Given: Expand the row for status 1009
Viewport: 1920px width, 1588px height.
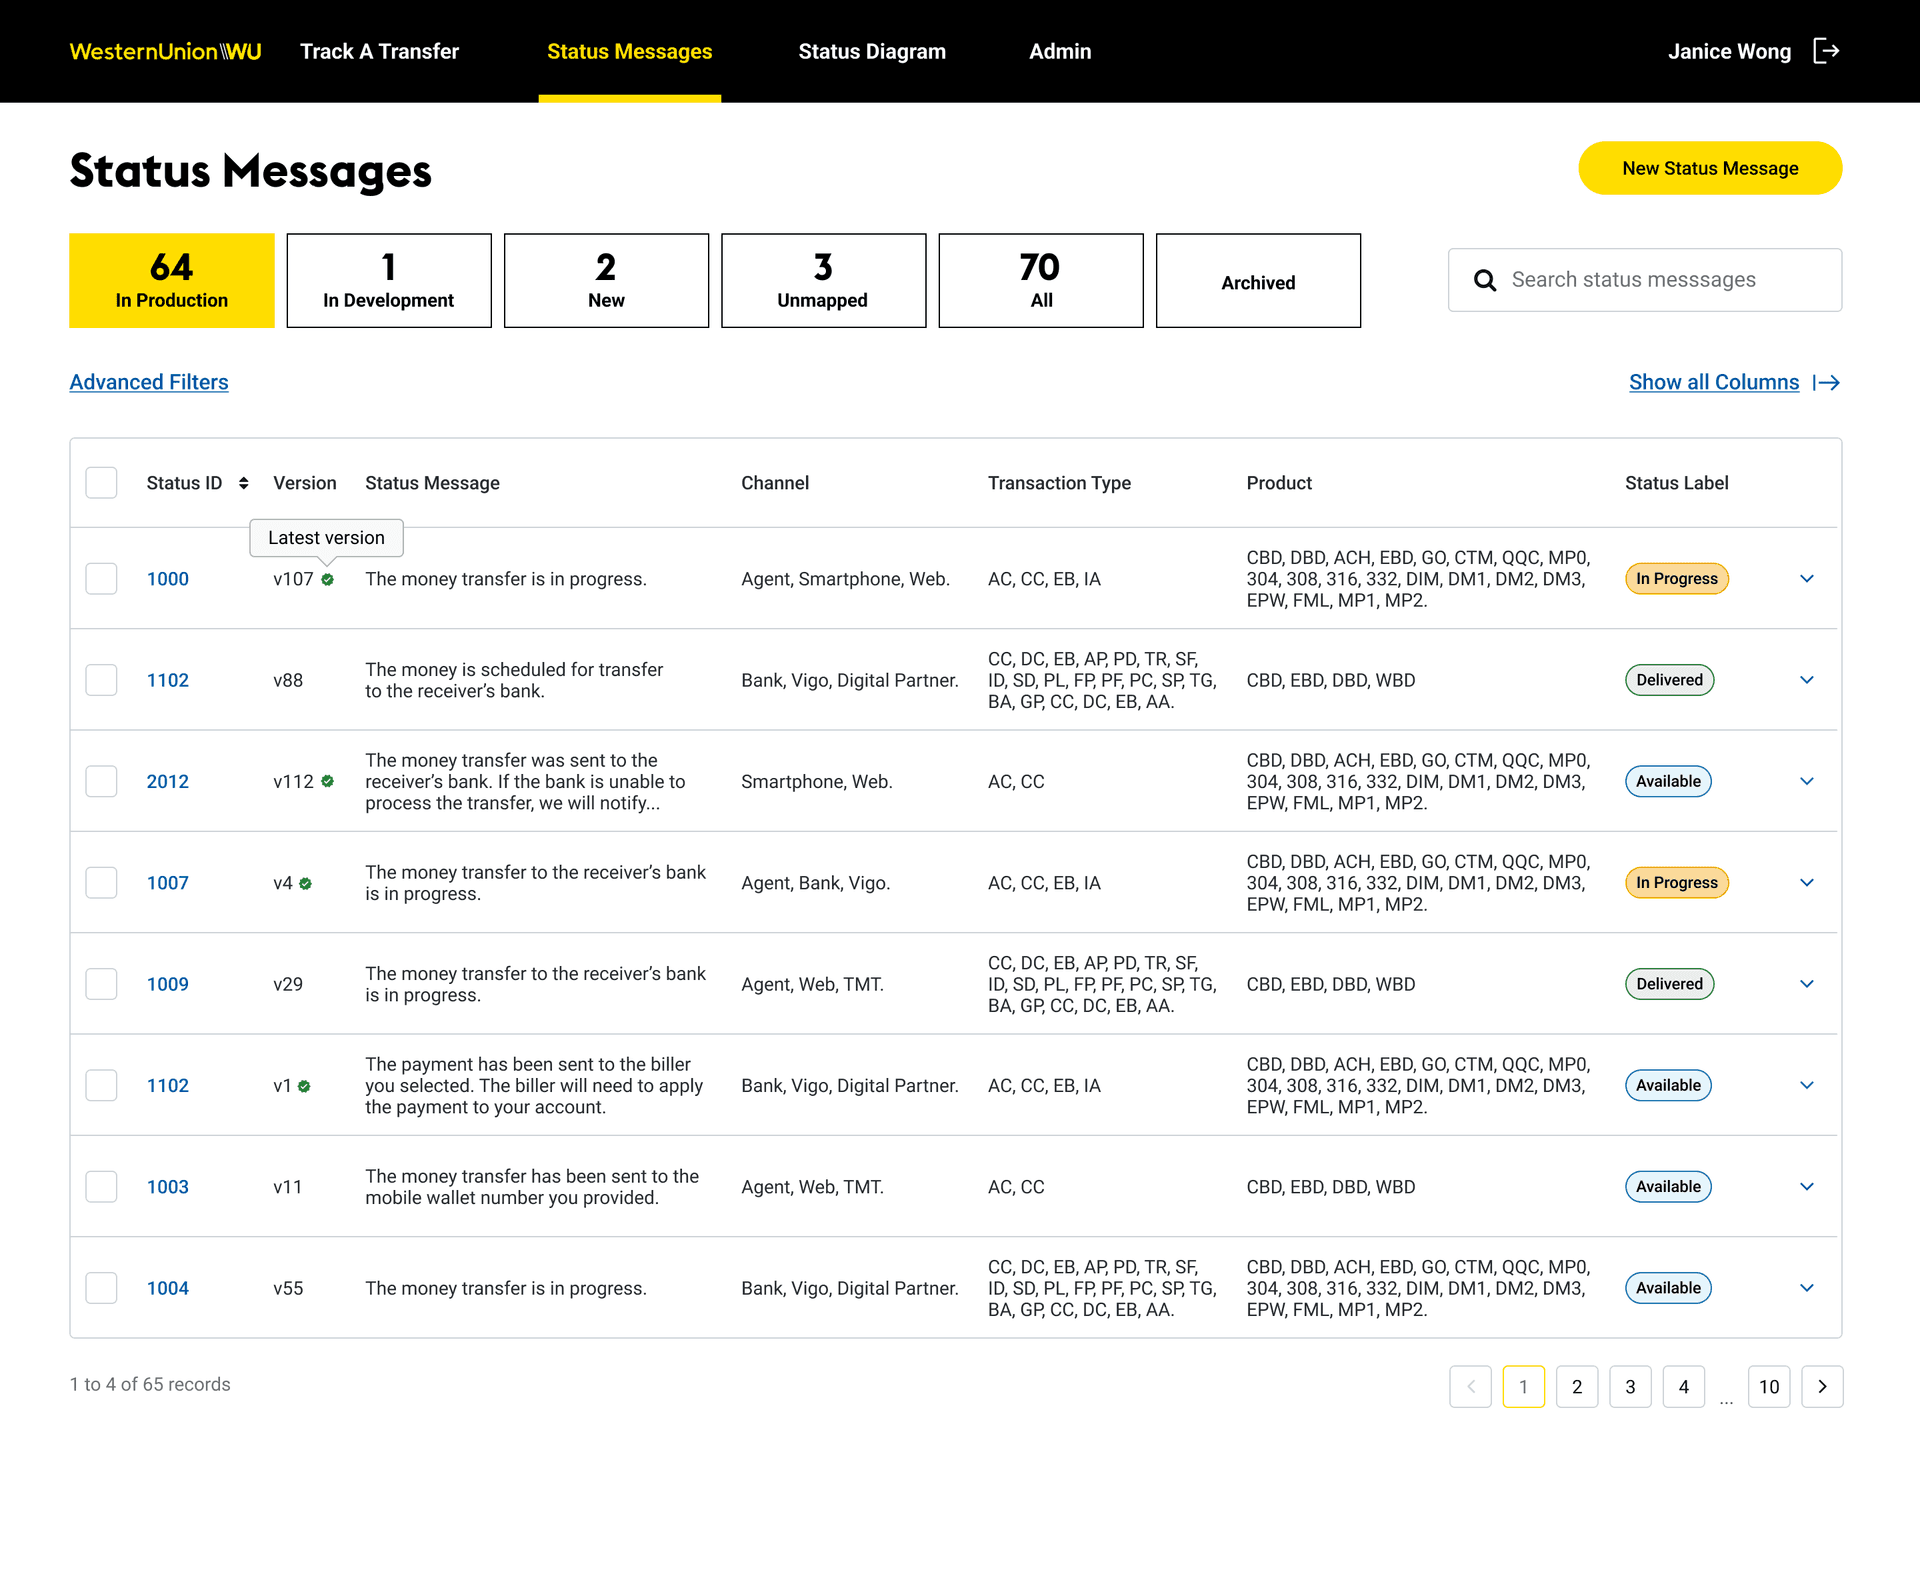Looking at the screenshot, I should coord(1806,984).
